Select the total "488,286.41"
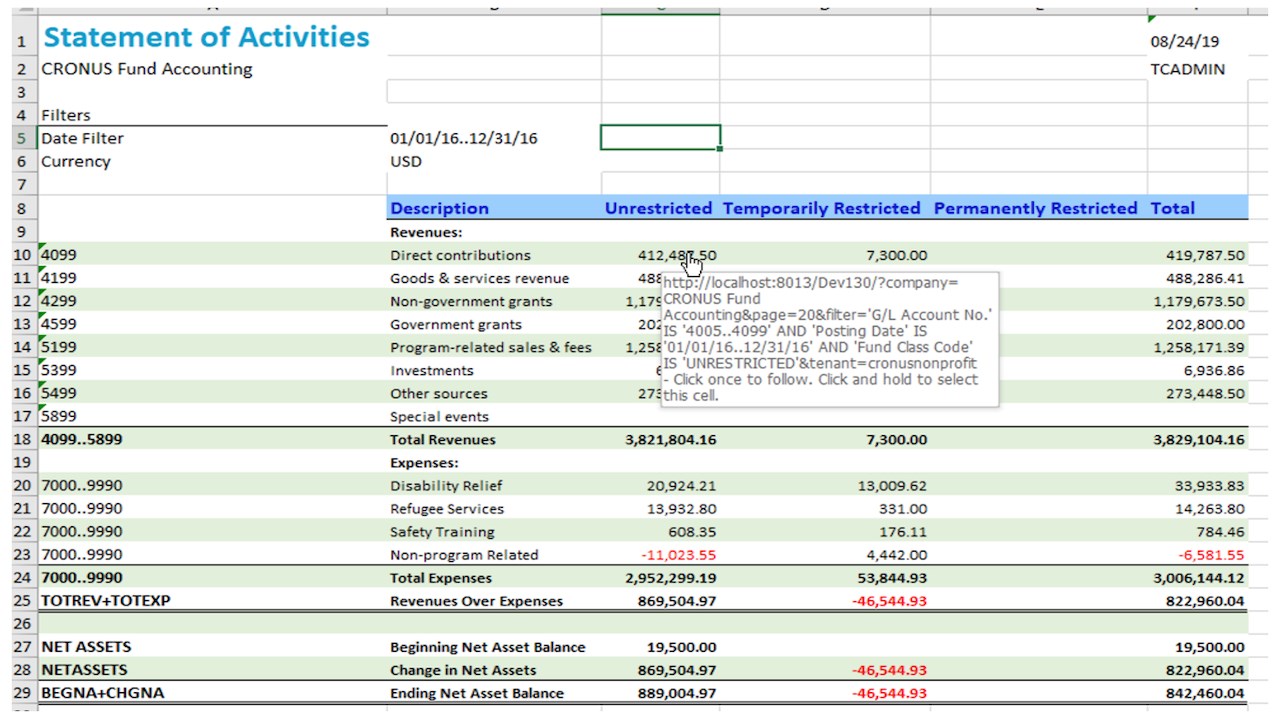The width and height of the screenshot is (1280, 720). click(x=1205, y=278)
